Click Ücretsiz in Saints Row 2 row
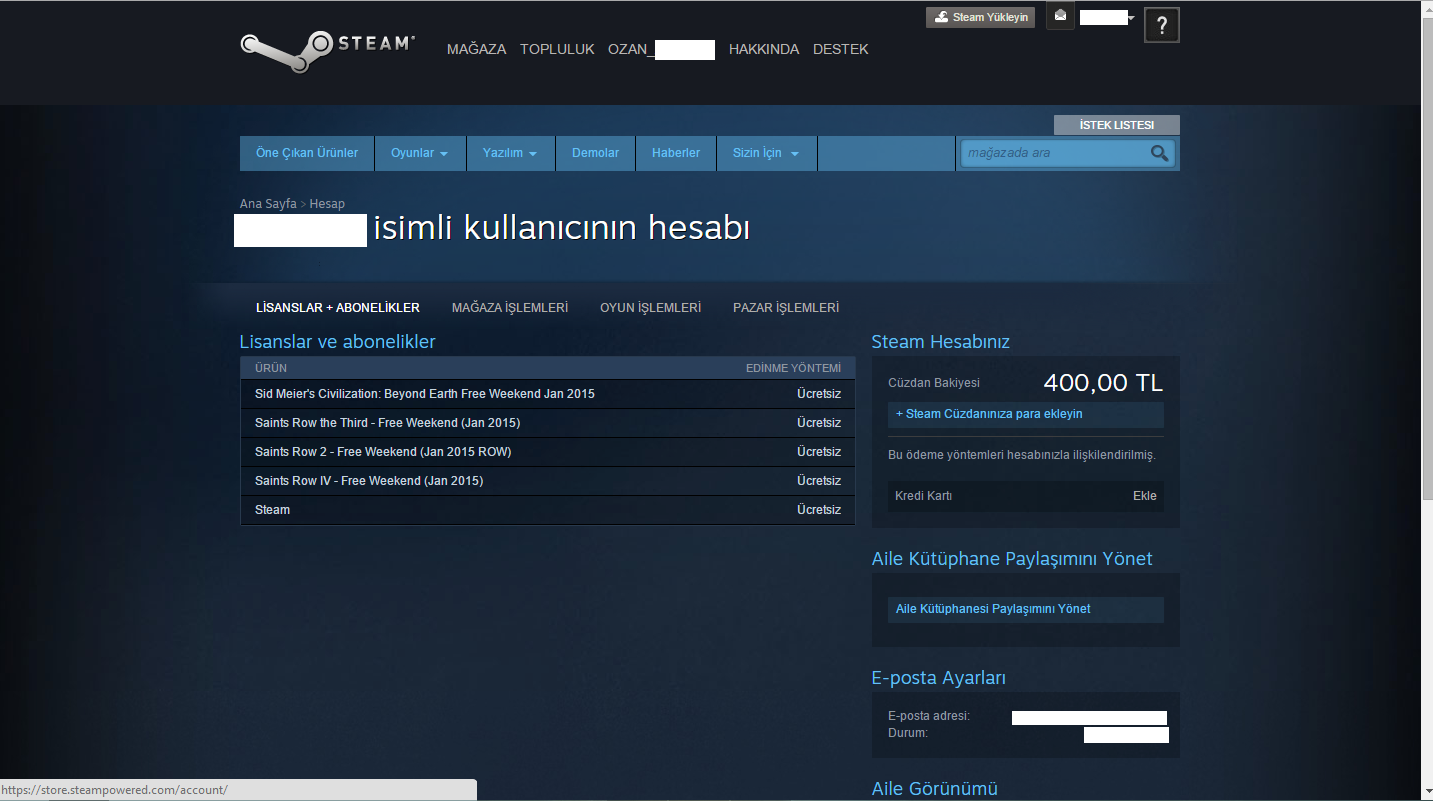The height and width of the screenshot is (801, 1433). pos(819,452)
